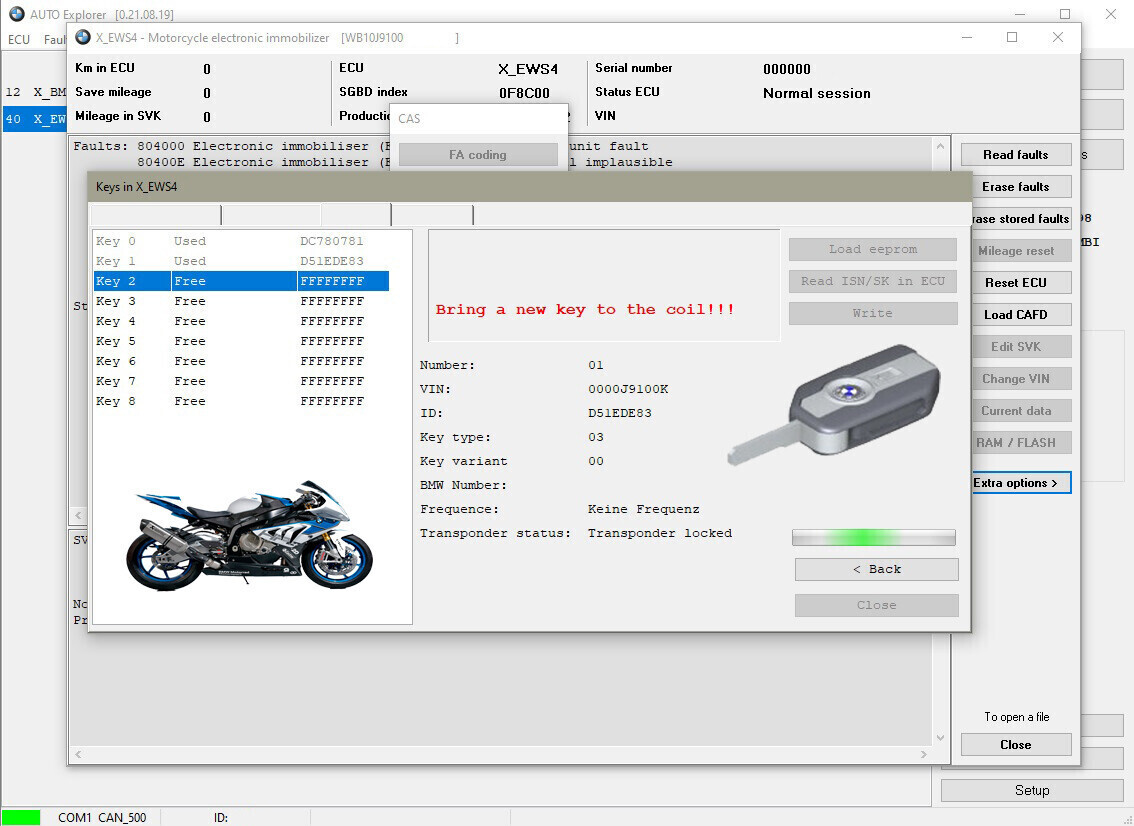Screen dimensions: 1134x826
Task: Select the Key 3 row
Action: (x=242, y=301)
